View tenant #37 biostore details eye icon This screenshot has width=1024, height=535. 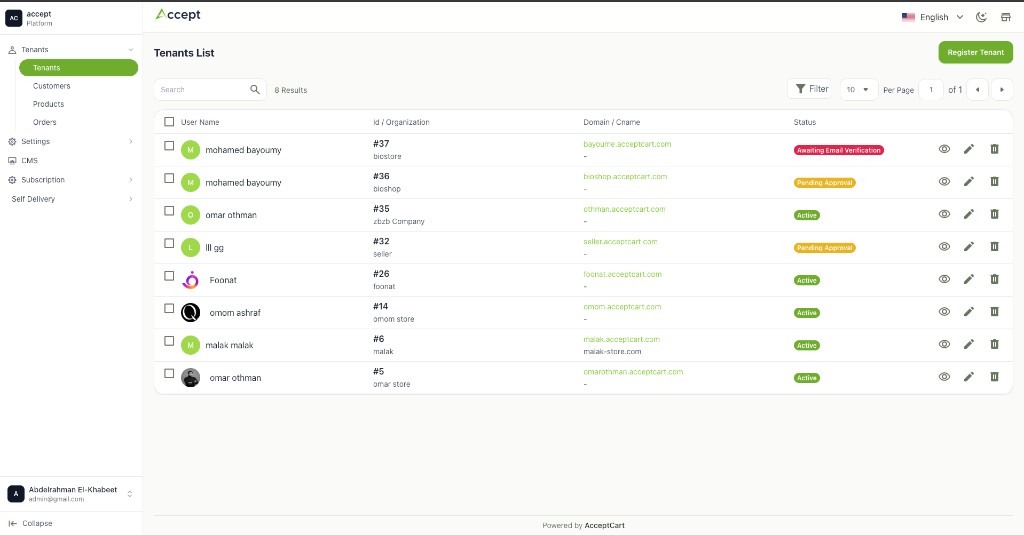tap(944, 149)
